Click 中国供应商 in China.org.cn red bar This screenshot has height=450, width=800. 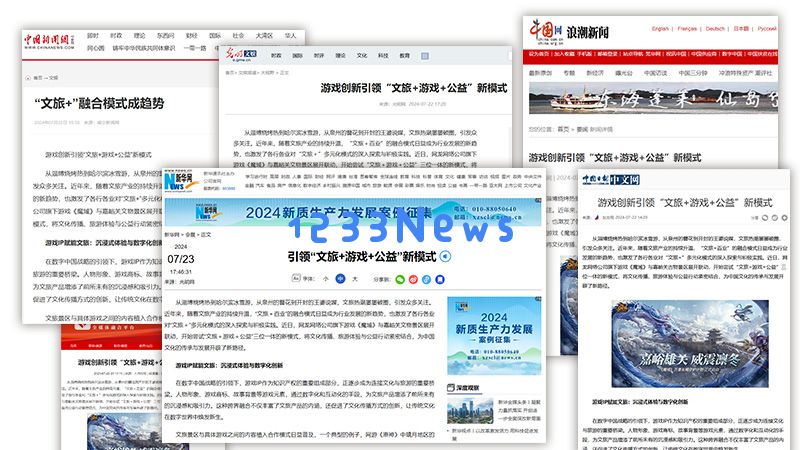(x=704, y=54)
